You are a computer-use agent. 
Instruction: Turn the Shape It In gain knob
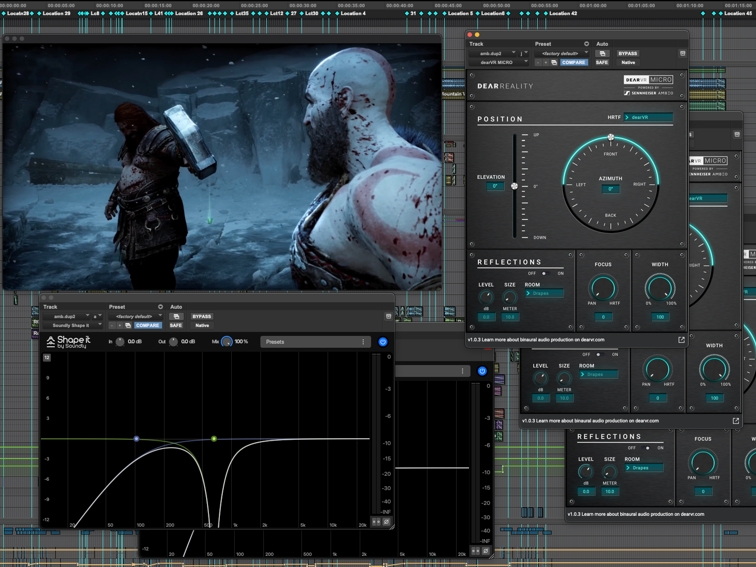pos(120,342)
